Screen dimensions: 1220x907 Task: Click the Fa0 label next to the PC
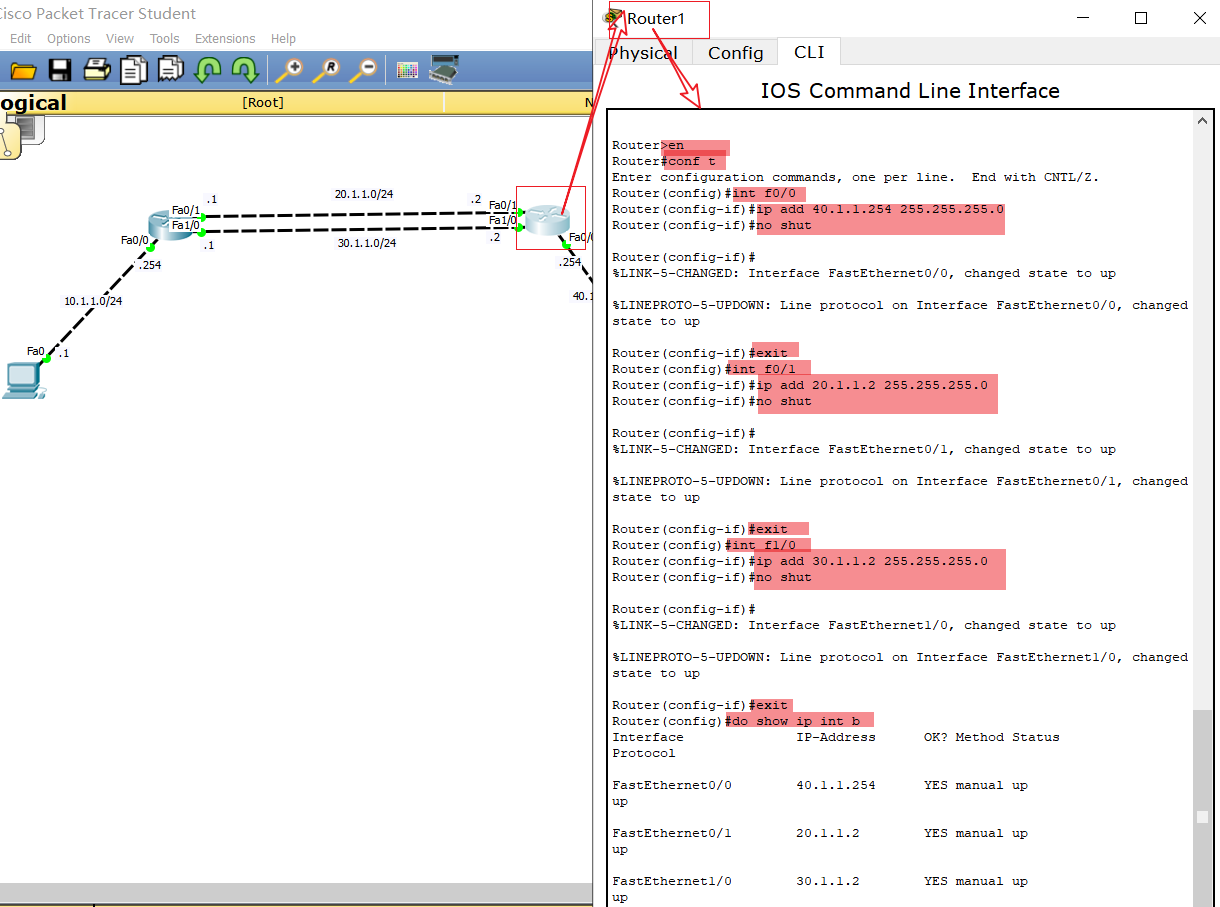(x=36, y=351)
